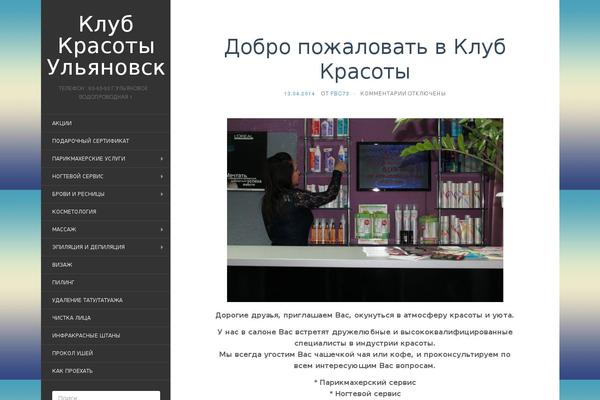
Task: Expand Ногтевой сервис submenu arrow
Action: click(x=162, y=176)
